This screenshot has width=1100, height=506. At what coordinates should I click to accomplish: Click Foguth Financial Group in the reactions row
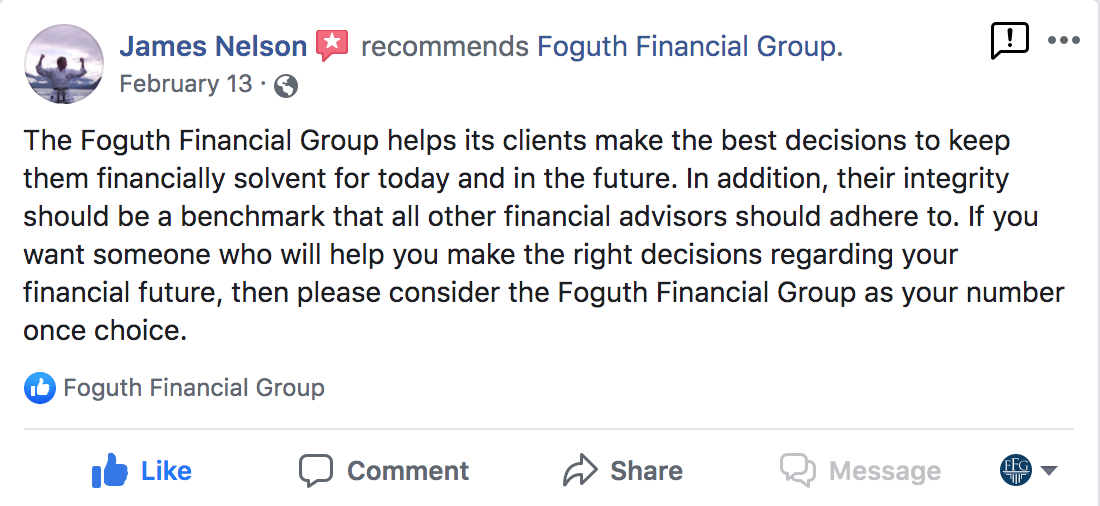(194, 388)
